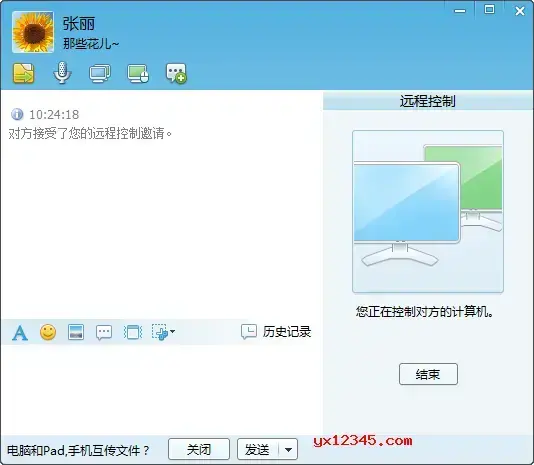Minimize the chat window

click(x=460, y=11)
